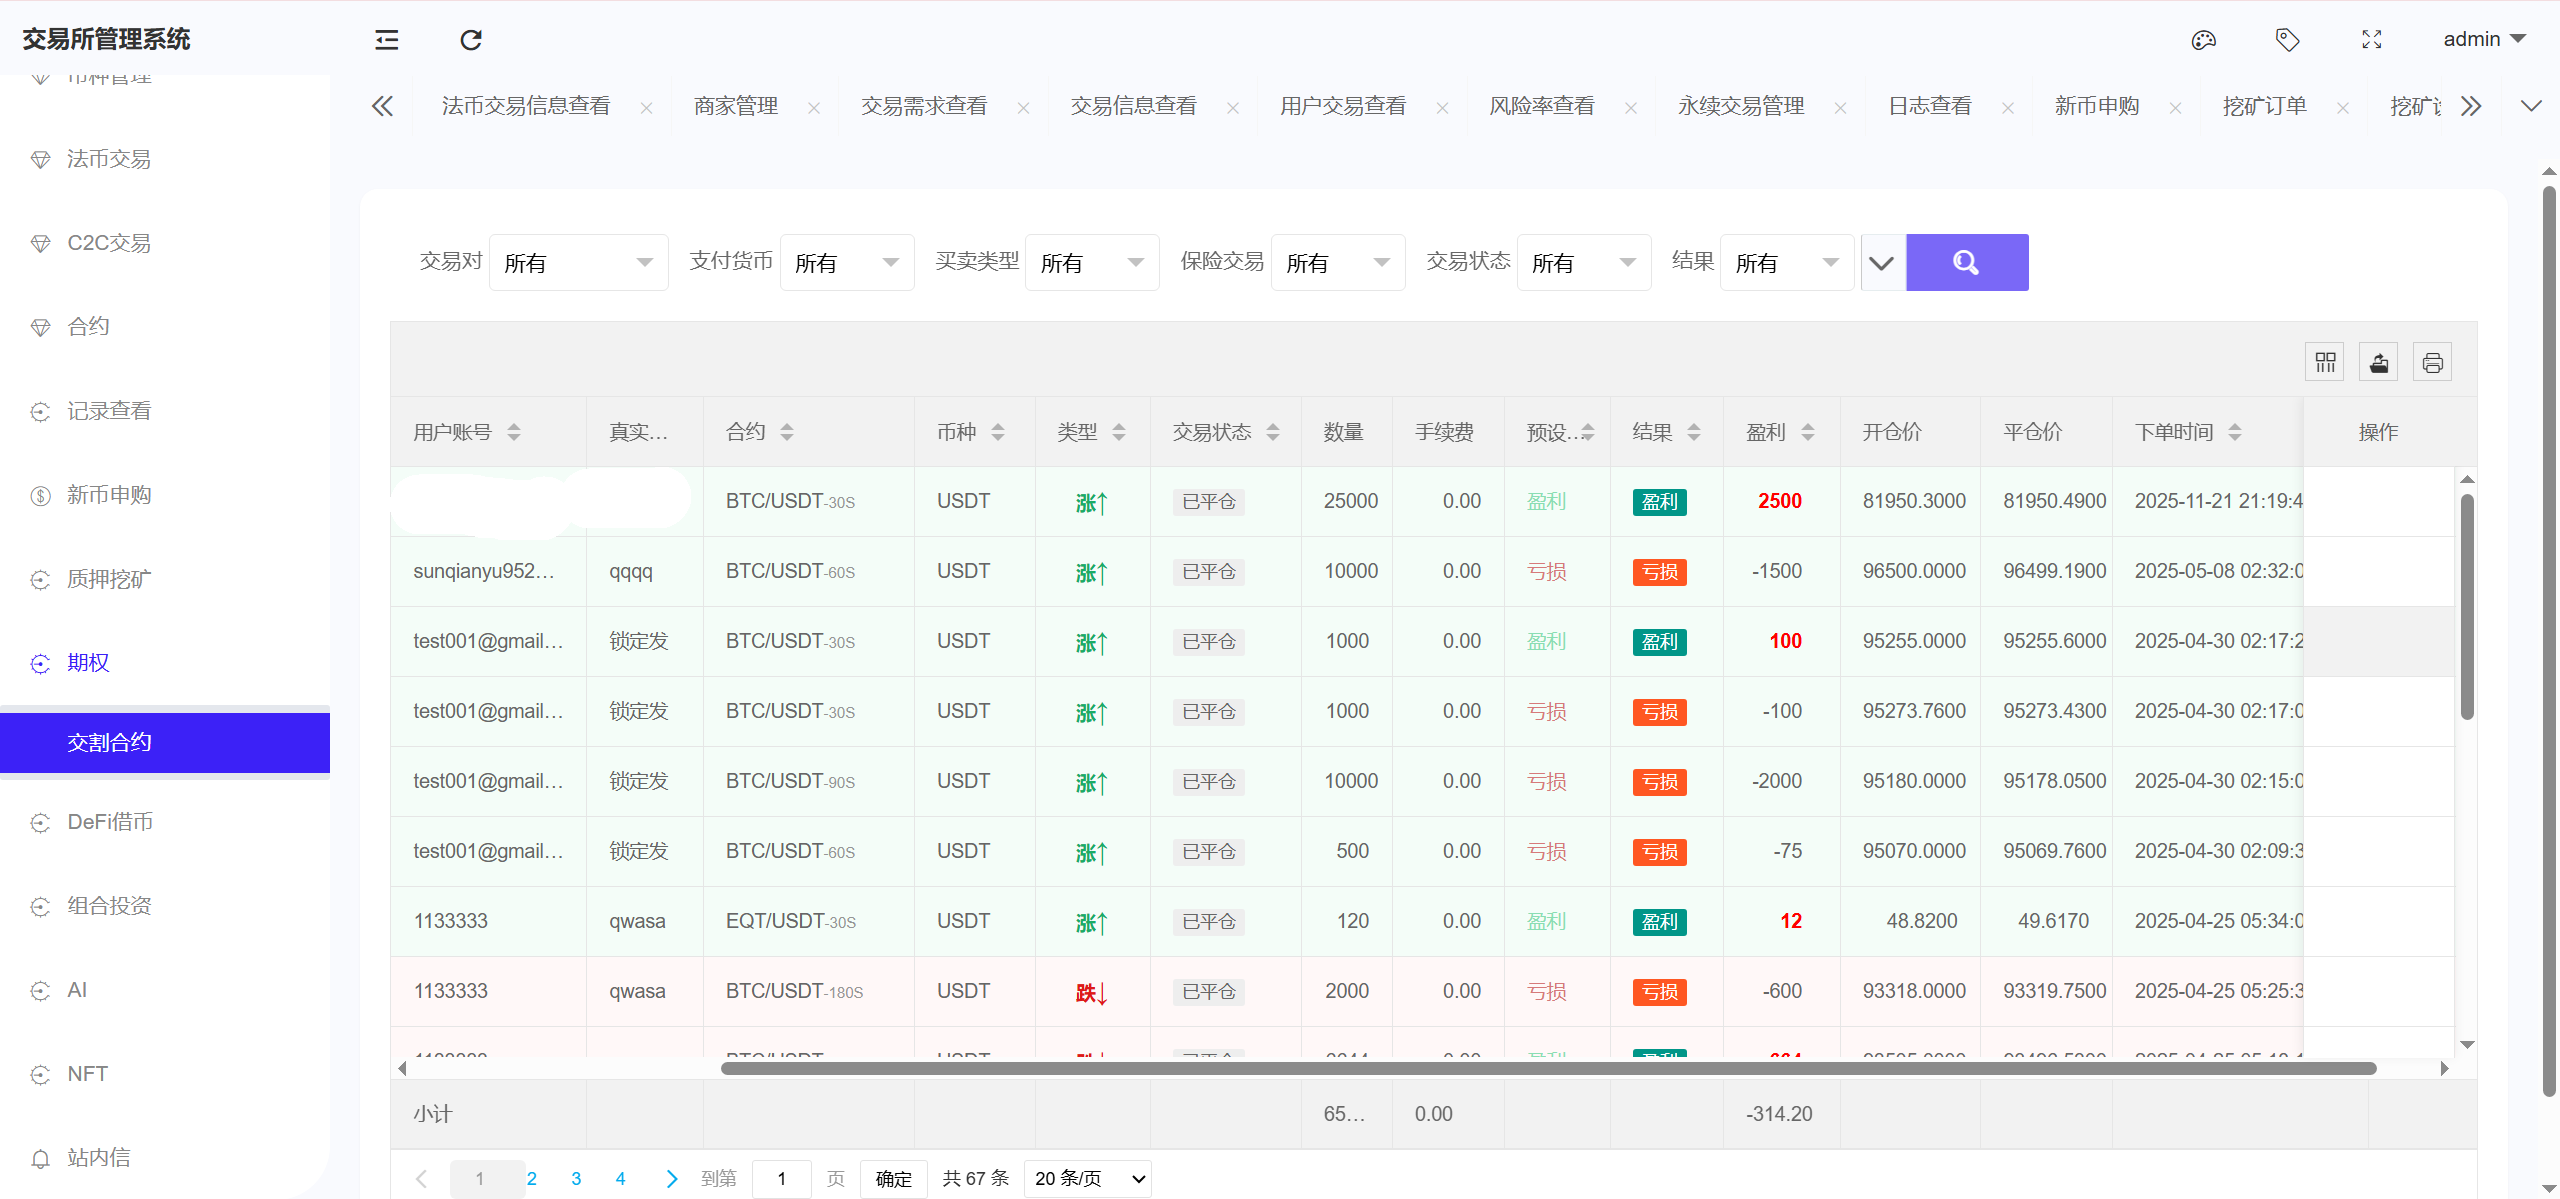Click the tag icon in header
2560x1199 pixels.
point(2287,40)
